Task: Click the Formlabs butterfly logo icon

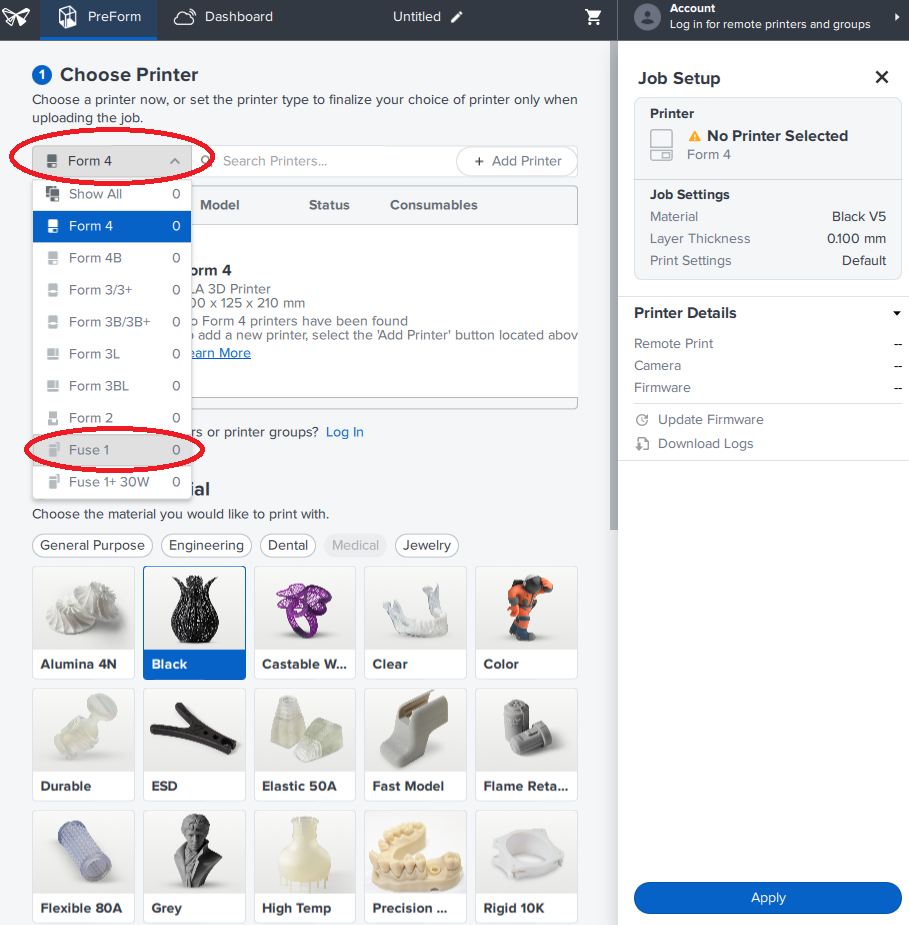Action: tap(18, 17)
